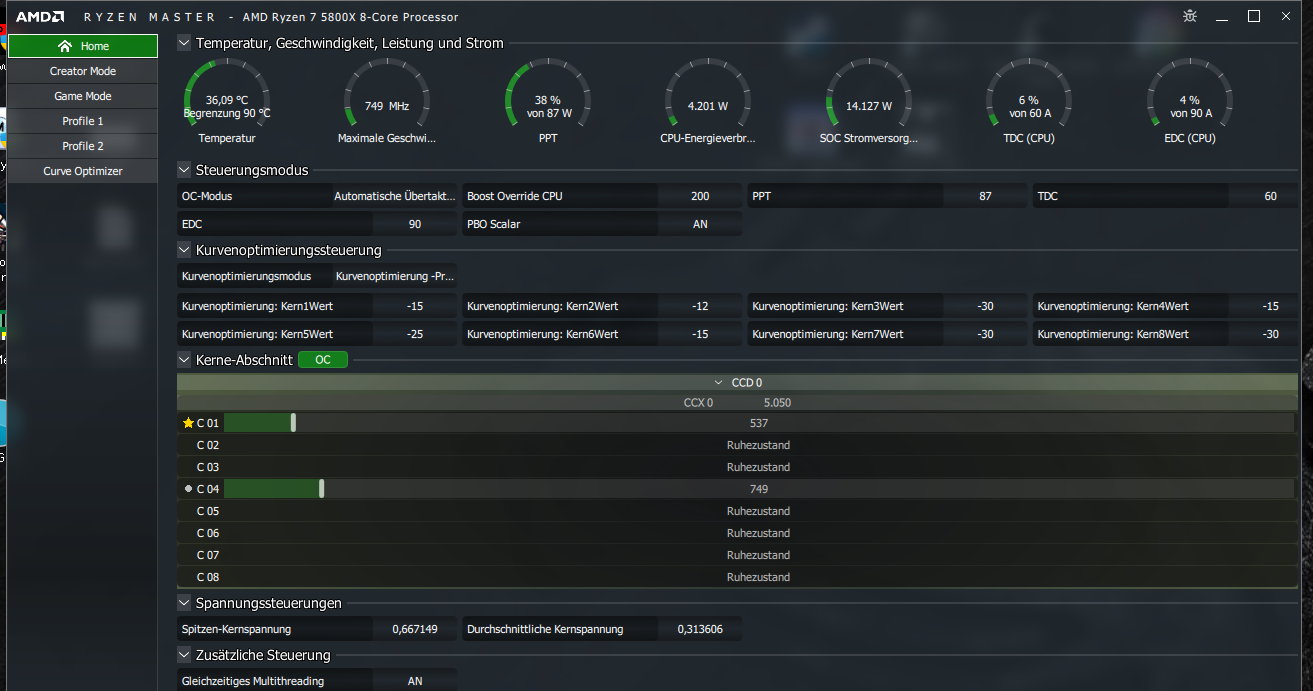The width and height of the screenshot is (1313, 691).
Task: Click Spitzen-Kernspannung value 0,667149
Action: point(415,629)
